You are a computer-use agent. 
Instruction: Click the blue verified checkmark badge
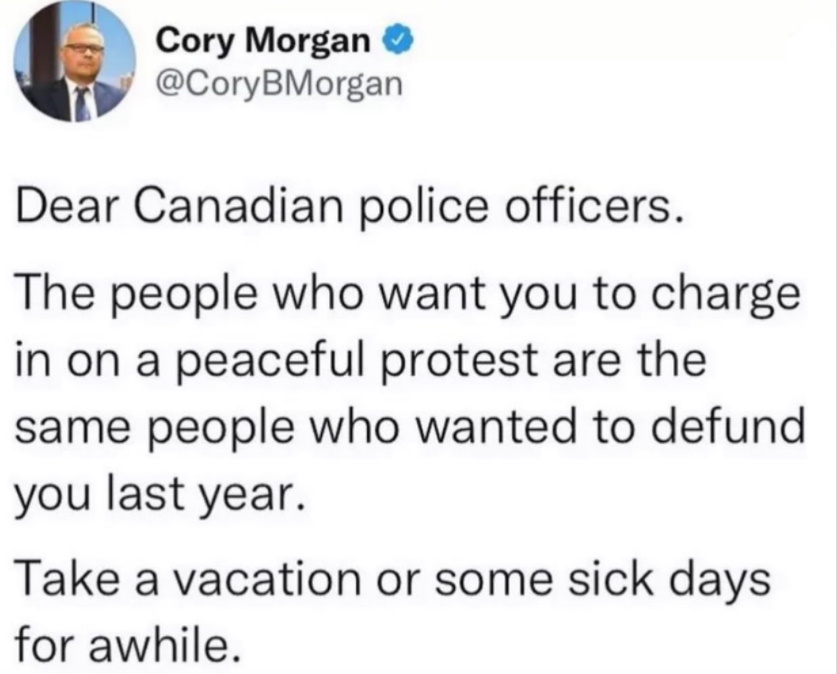(397, 41)
